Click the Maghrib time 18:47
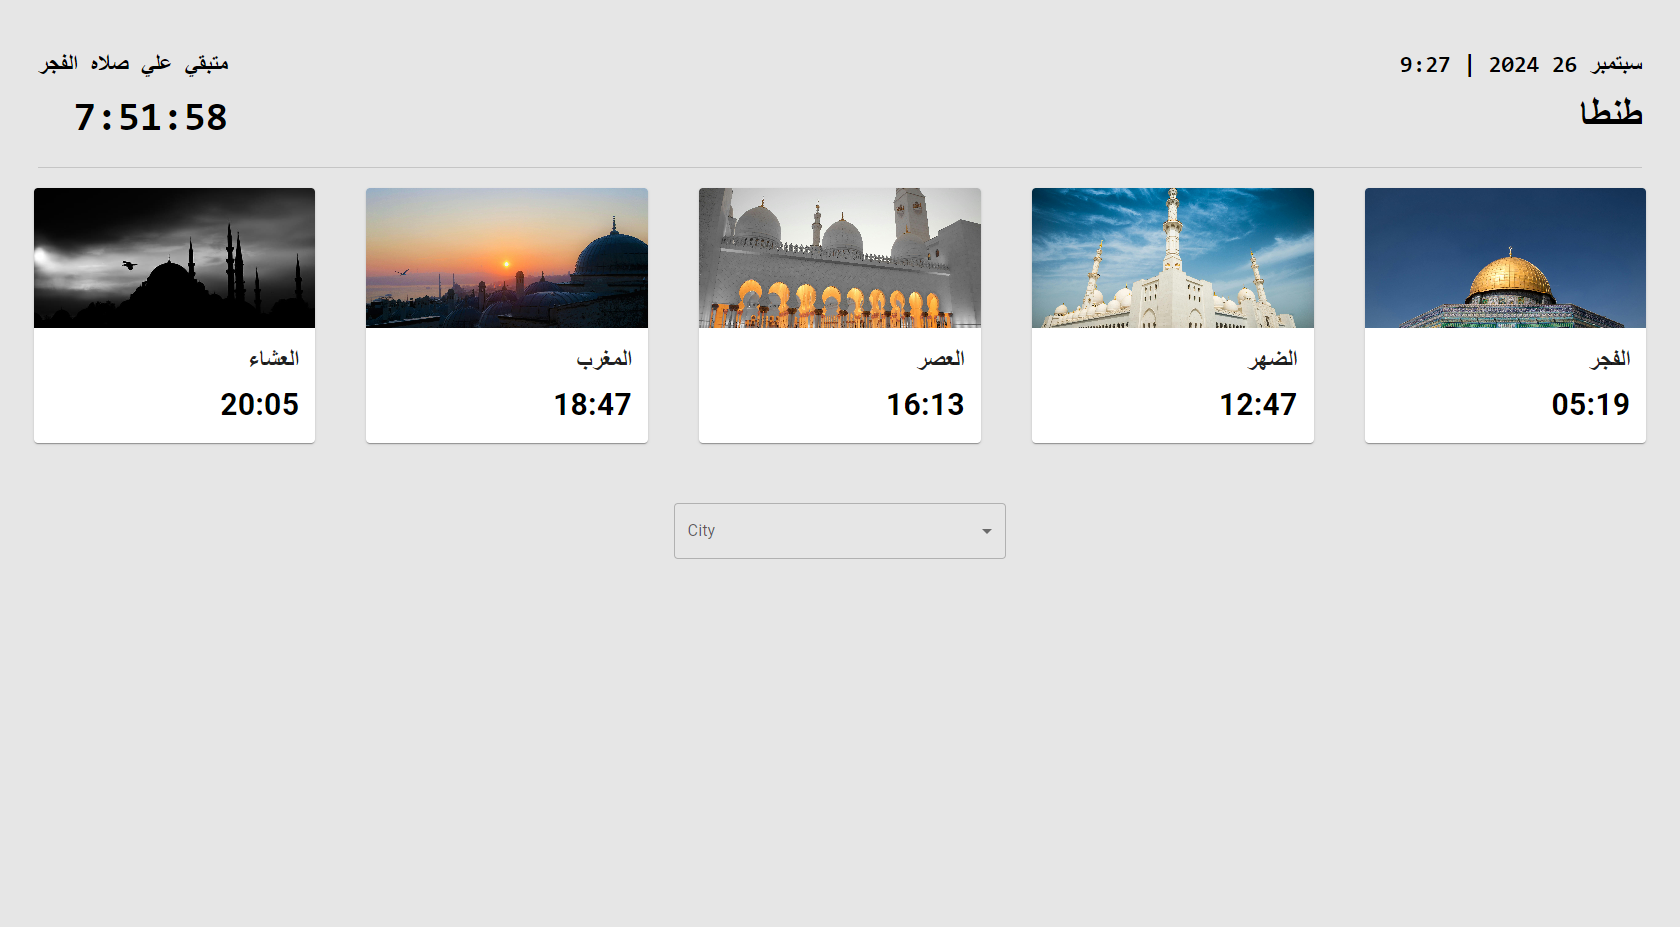 coord(592,404)
